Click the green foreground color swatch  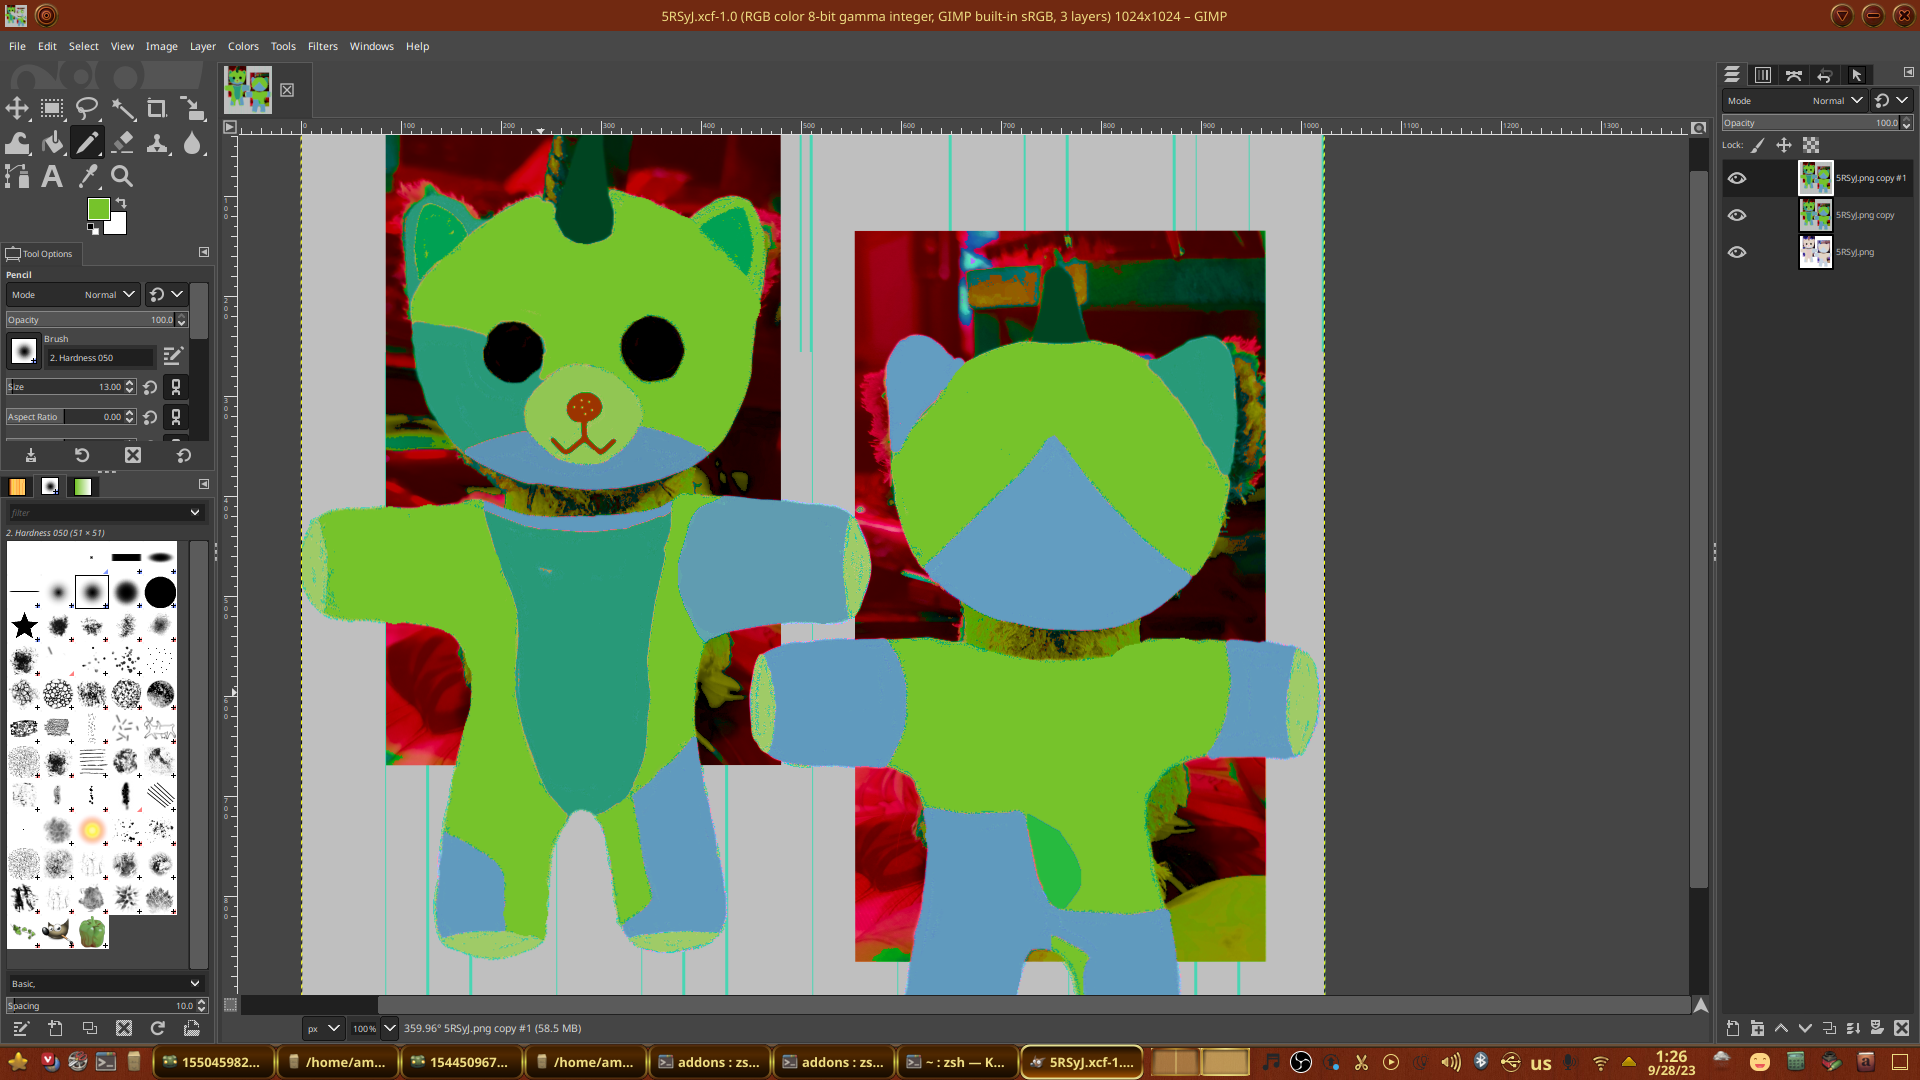click(98, 208)
